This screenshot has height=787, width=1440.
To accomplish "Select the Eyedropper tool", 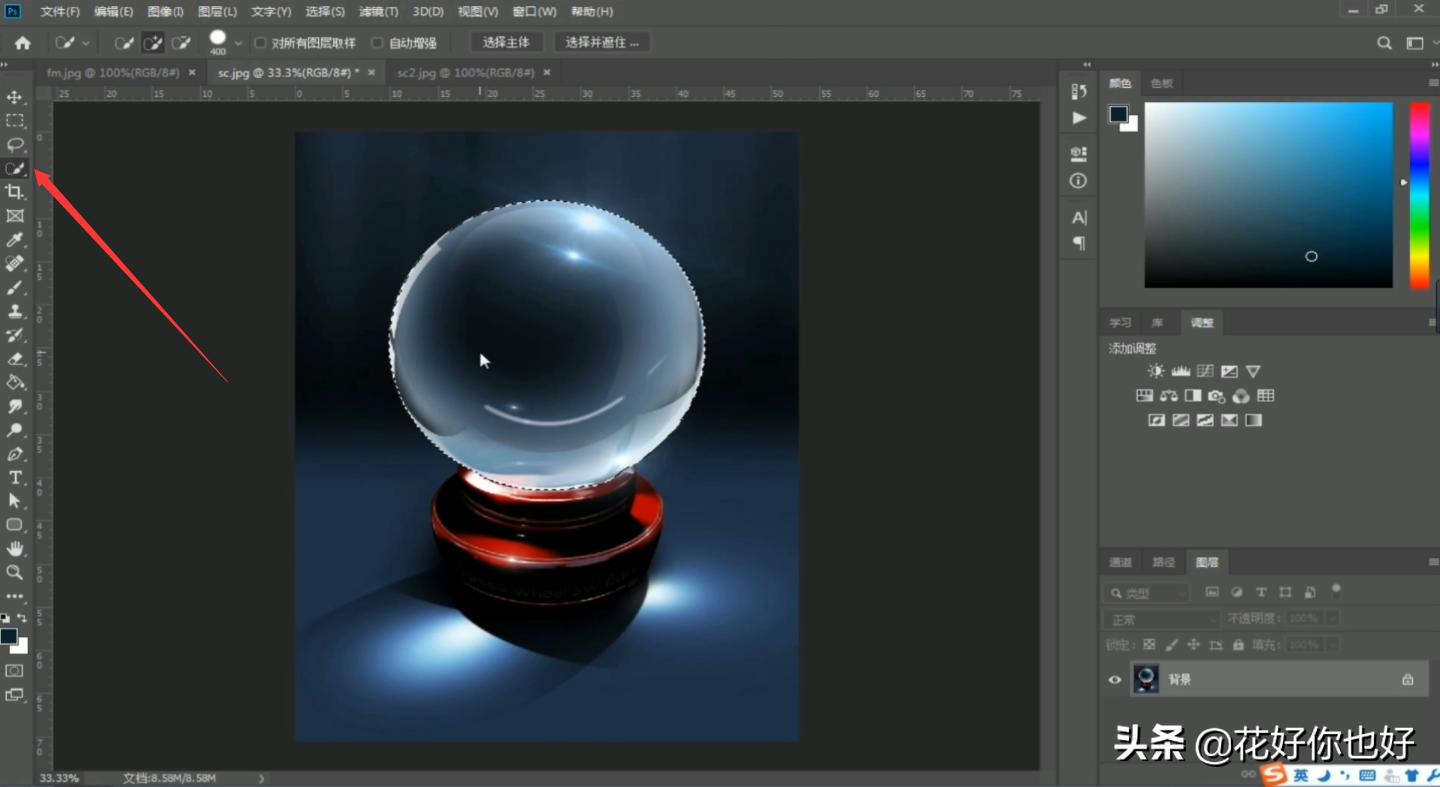I will [14, 239].
